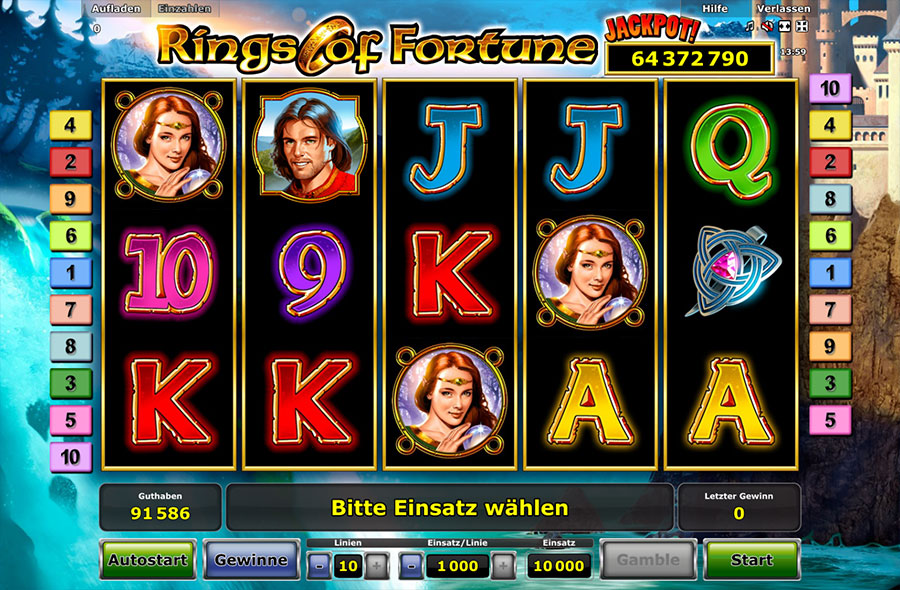The width and height of the screenshot is (900, 590).
Task: Open the Einzahlen tab
Action: click(185, 9)
